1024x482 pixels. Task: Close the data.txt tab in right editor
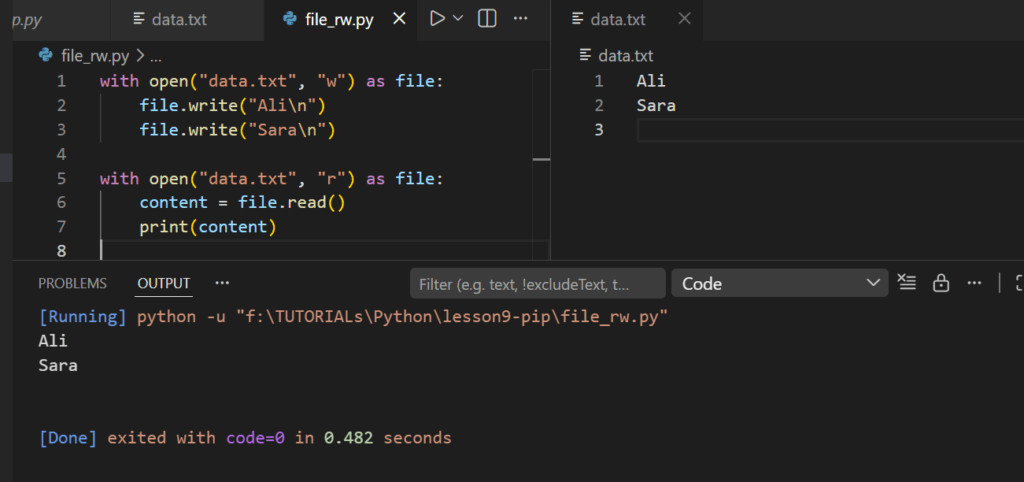684,19
